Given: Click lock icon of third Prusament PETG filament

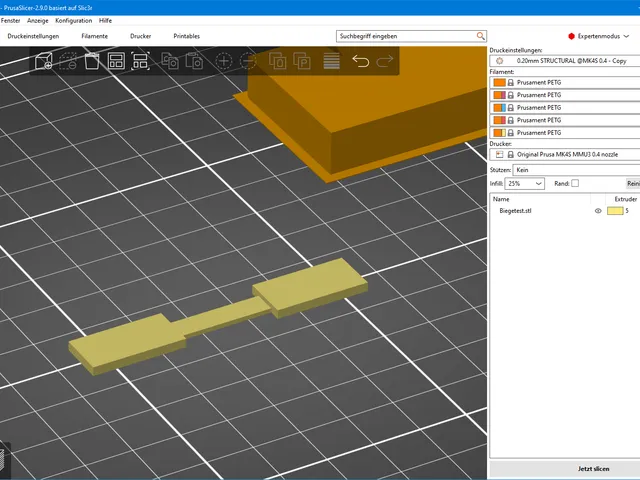Looking at the screenshot, I should pyautogui.click(x=511, y=108).
